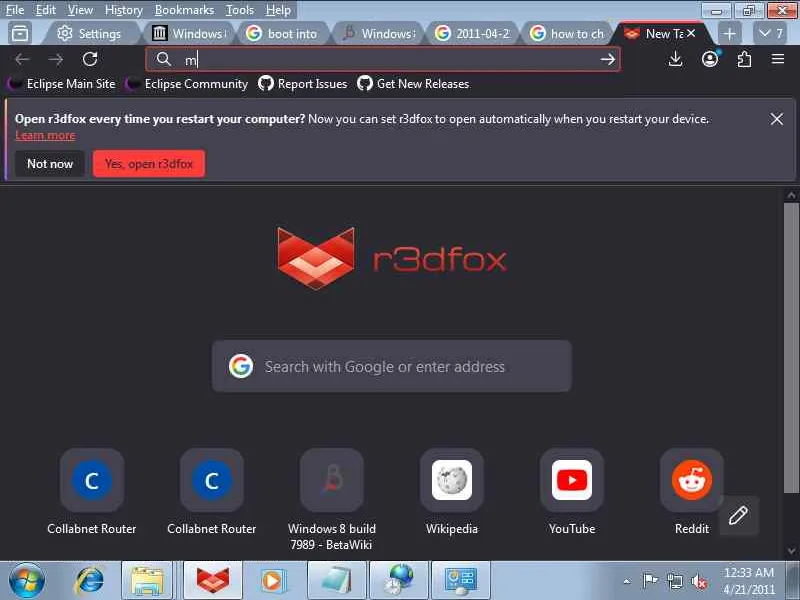Open the Downloads panel
This screenshot has width=800, height=600.
[675, 59]
